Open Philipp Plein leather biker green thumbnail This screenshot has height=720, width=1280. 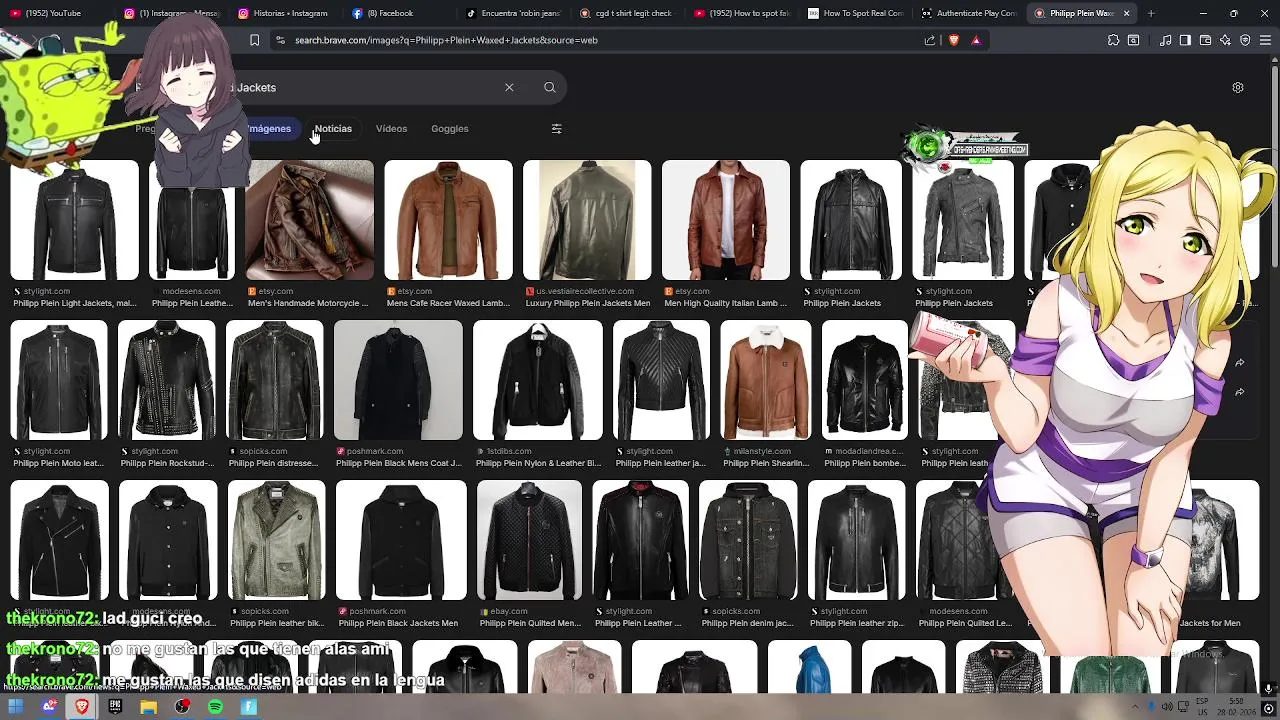[276, 540]
